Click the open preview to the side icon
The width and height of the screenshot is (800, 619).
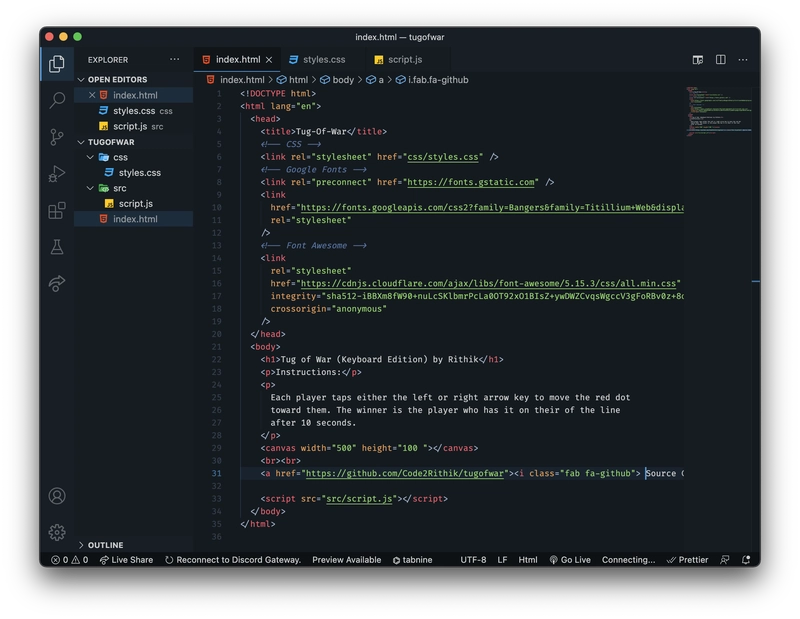(697, 60)
